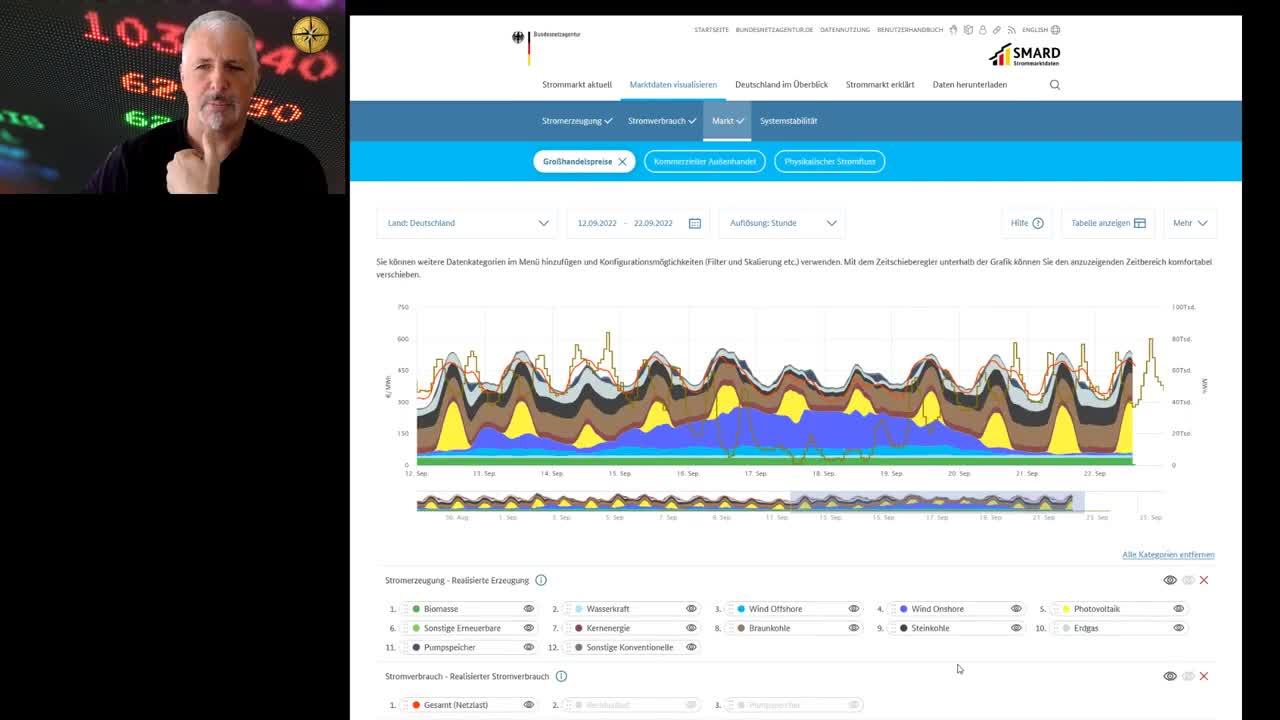Open the user account icon in header
The height and width of the screenshot is (720, 1280).
point(982,30)
